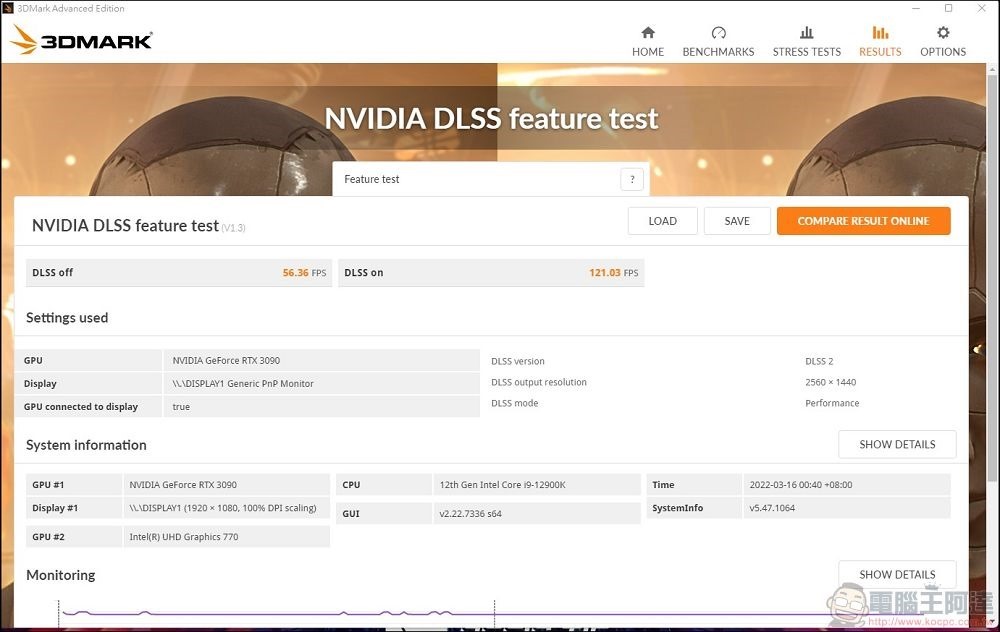Click the 3DMark logo
Viewport: 1000px width, 632px height.
click(81, 40)
